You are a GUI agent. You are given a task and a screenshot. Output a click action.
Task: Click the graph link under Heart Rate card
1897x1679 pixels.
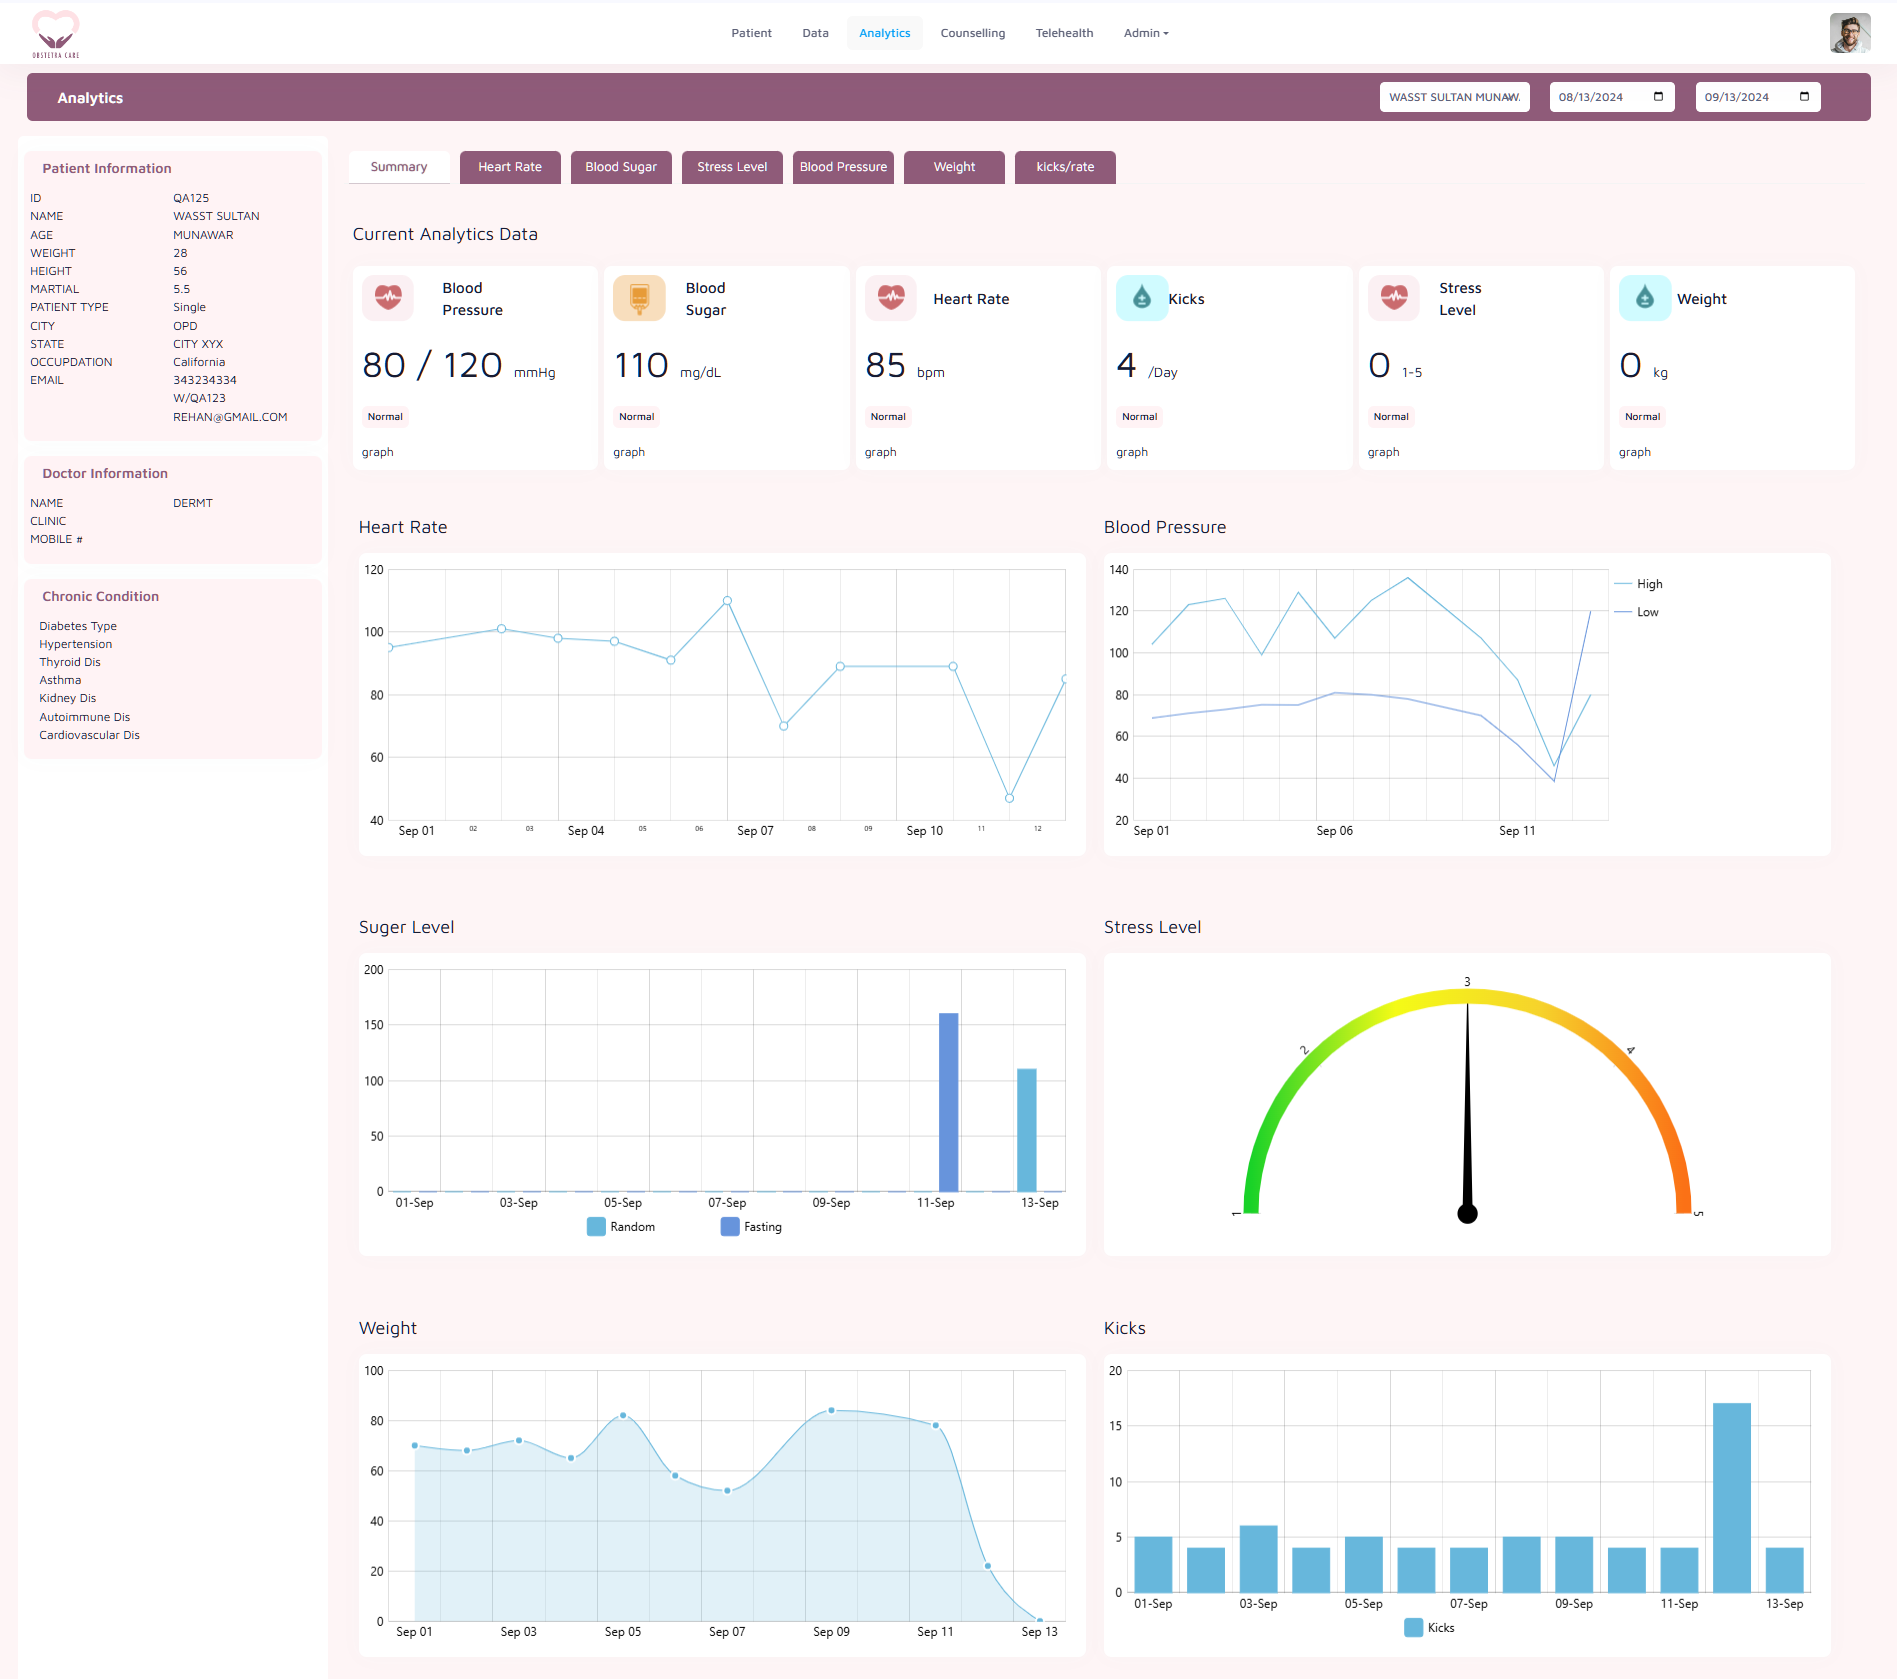pos(880,452)
